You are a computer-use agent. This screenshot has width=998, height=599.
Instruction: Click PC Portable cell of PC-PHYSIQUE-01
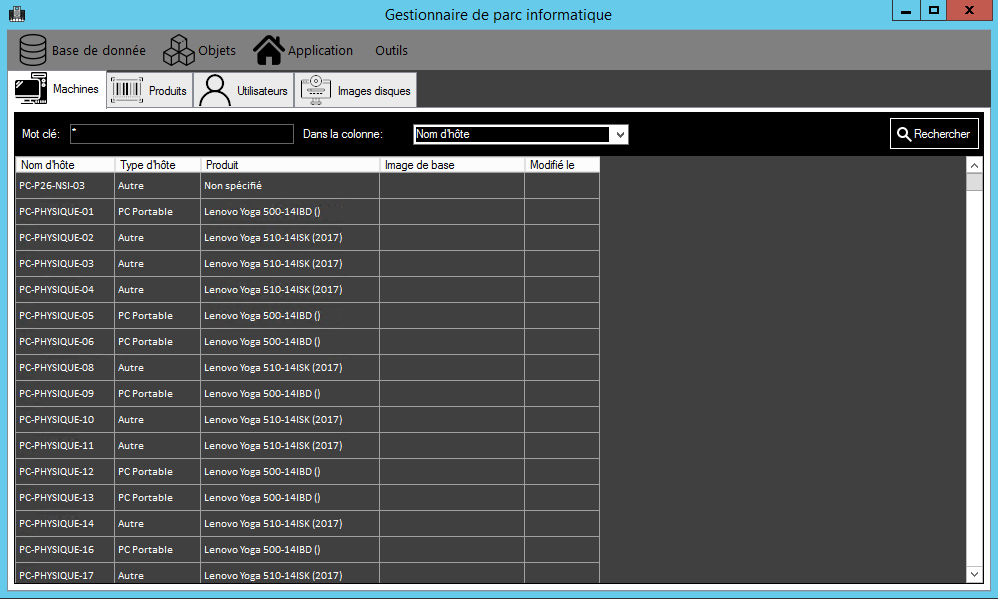point(158,211)
